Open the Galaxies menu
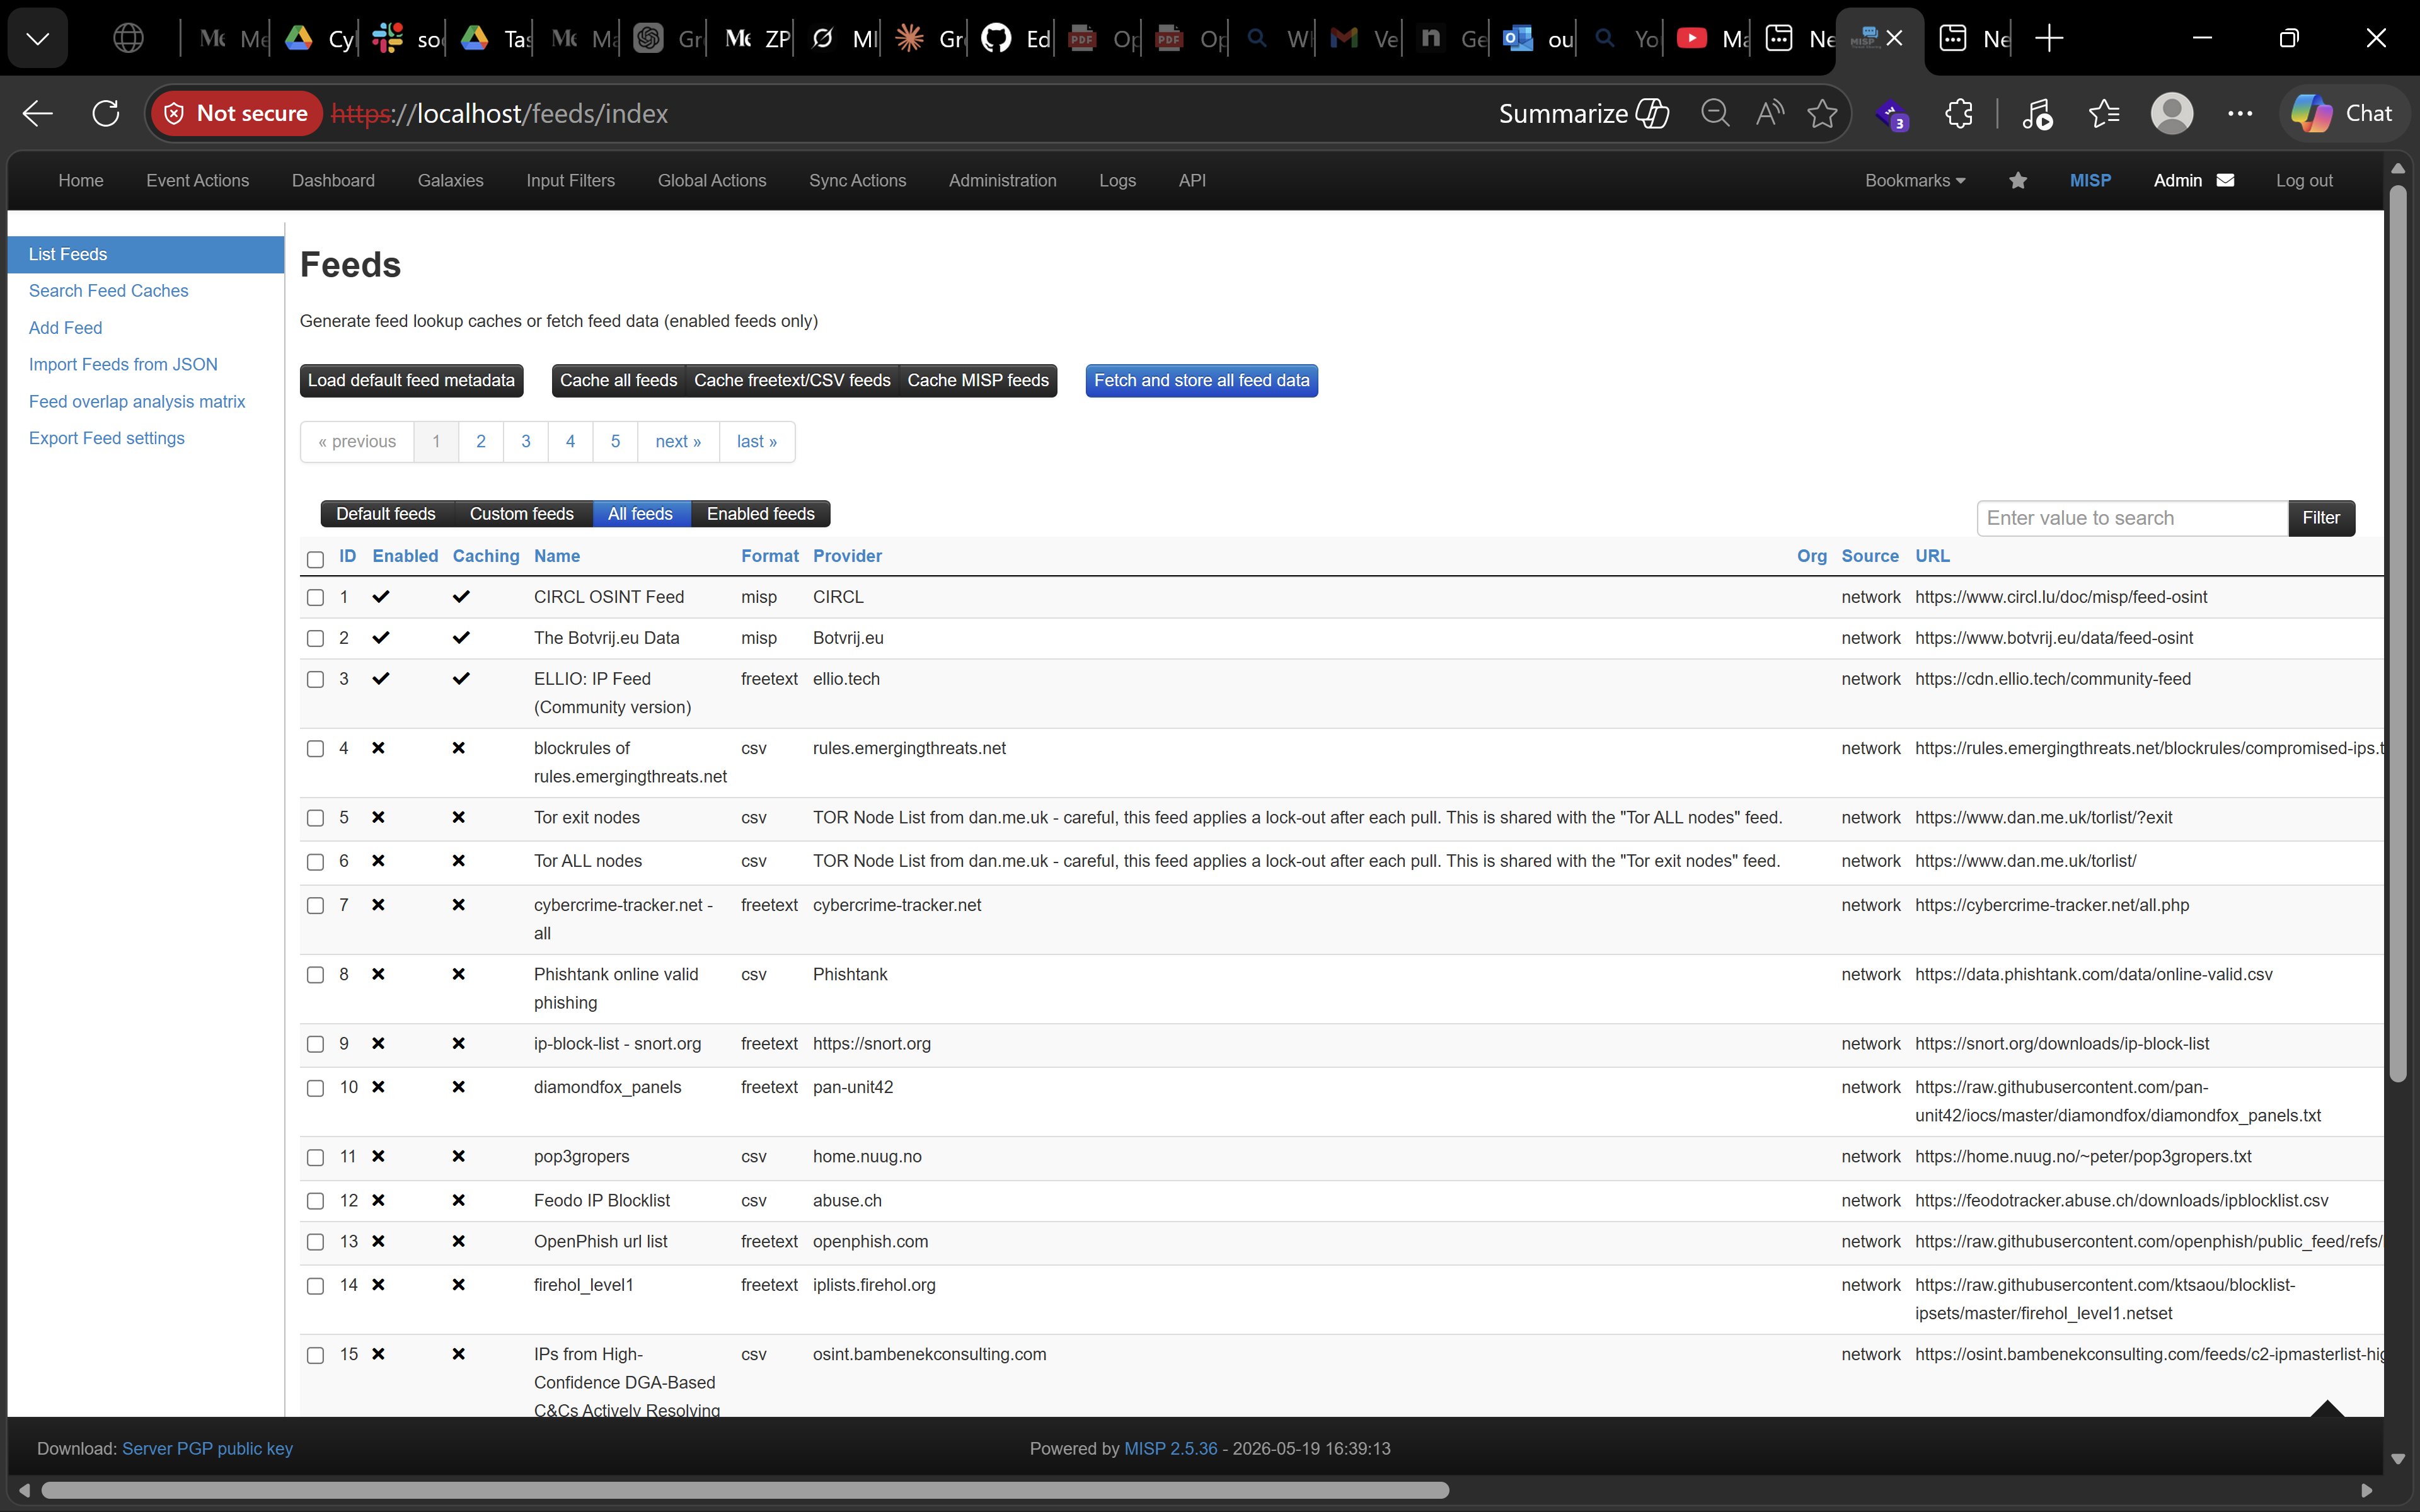This screenshot has height=1512, width=2420. [450, 180]
